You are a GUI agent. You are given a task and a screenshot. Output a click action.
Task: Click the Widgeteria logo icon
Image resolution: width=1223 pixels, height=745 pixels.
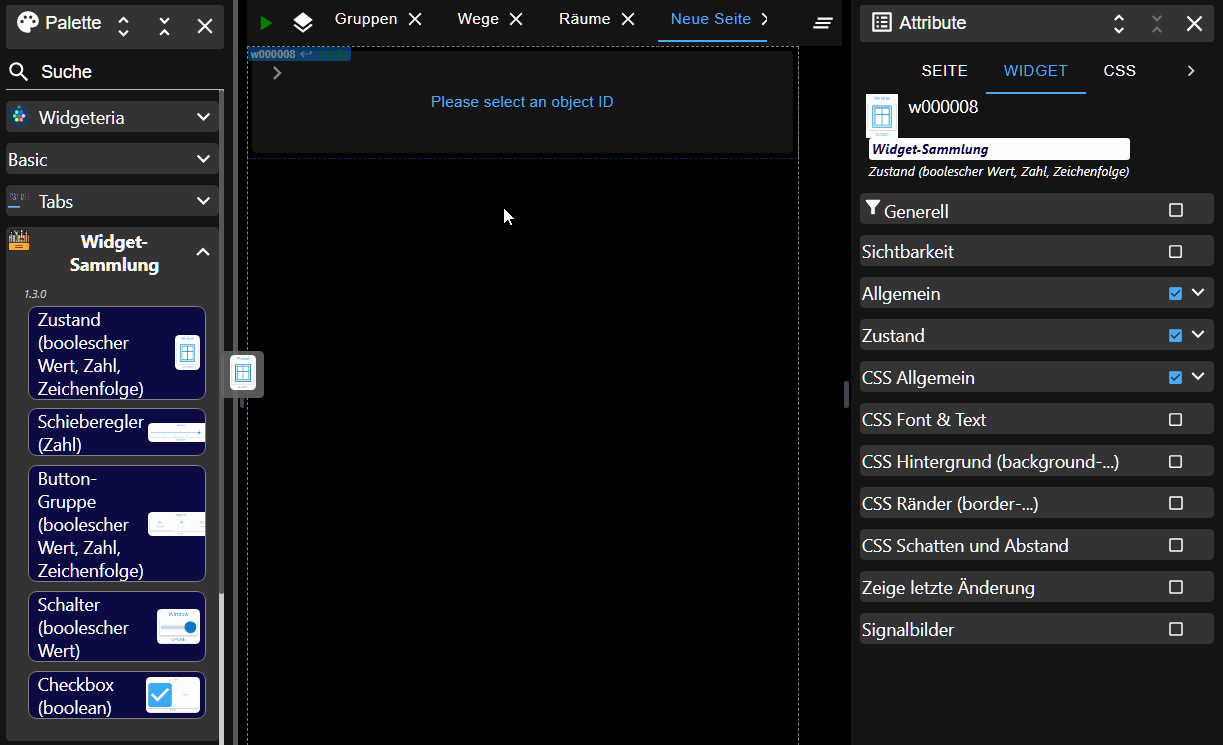(x=19, y=117)
